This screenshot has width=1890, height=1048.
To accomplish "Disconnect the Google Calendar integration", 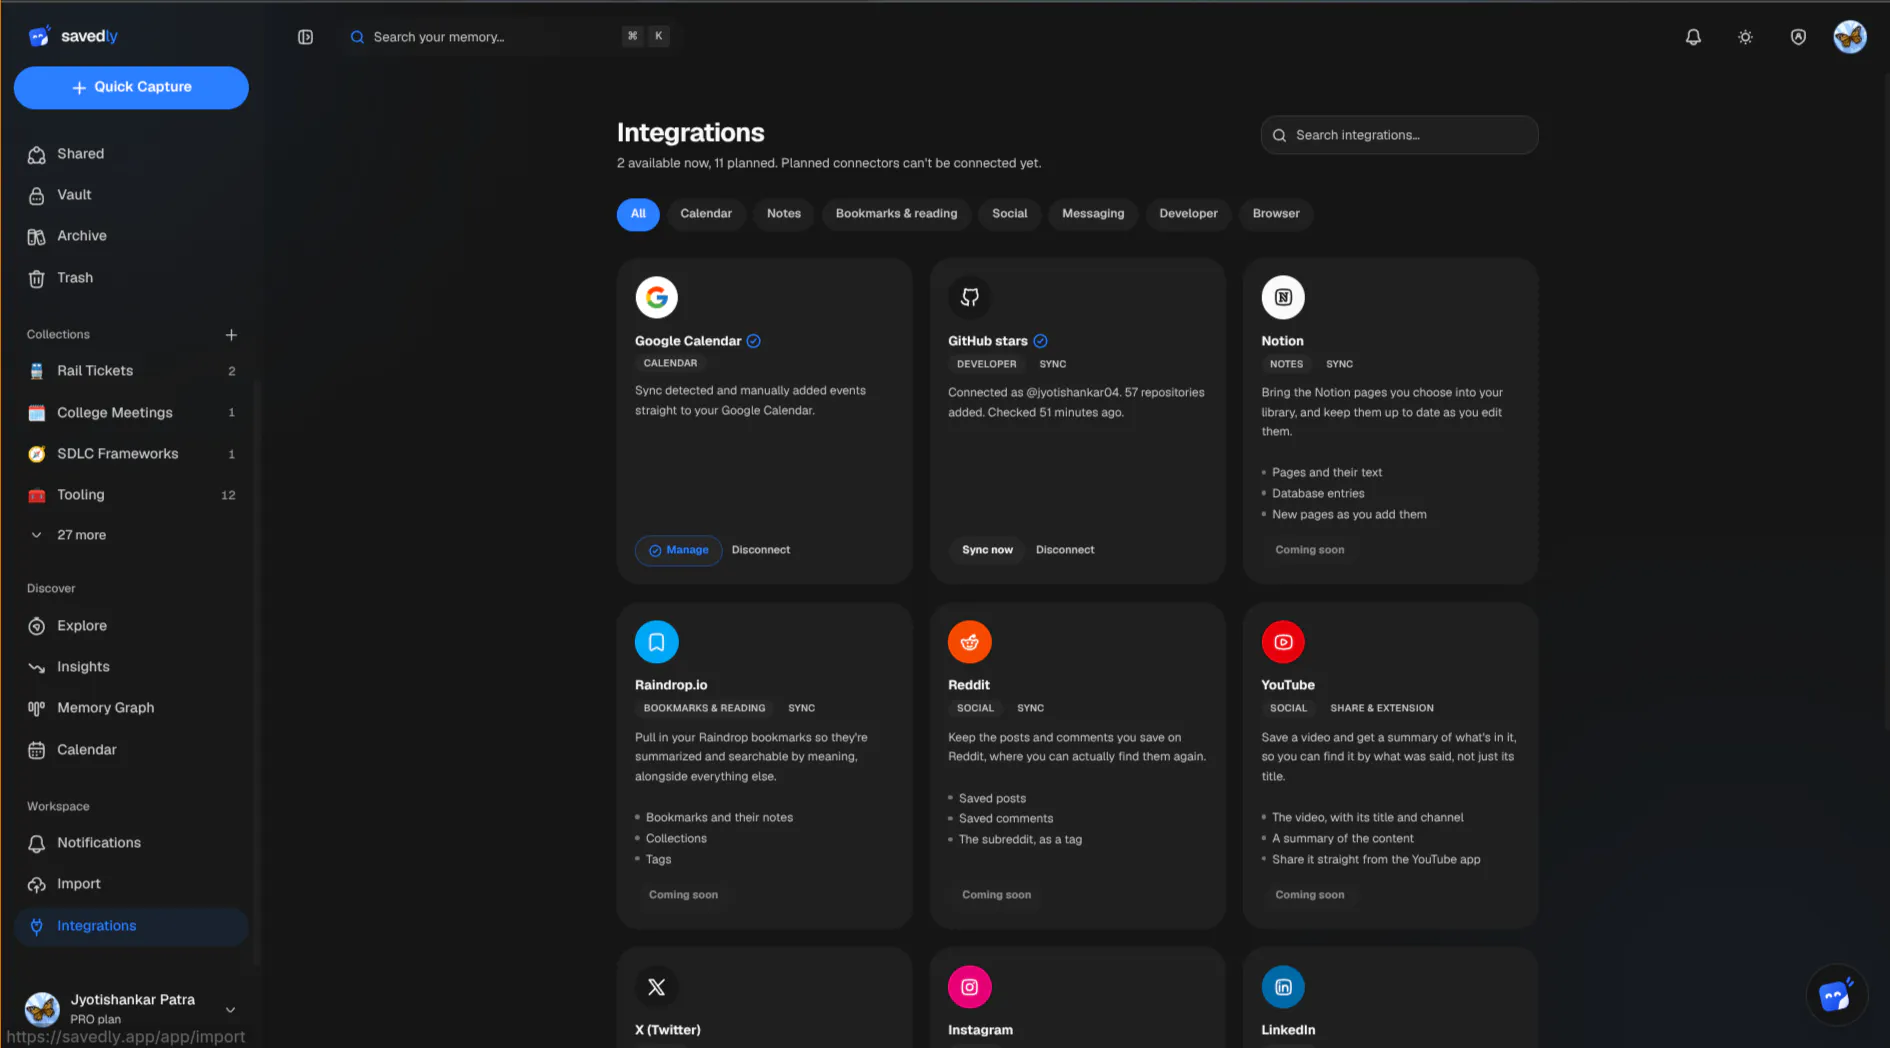I will [761, 550].
